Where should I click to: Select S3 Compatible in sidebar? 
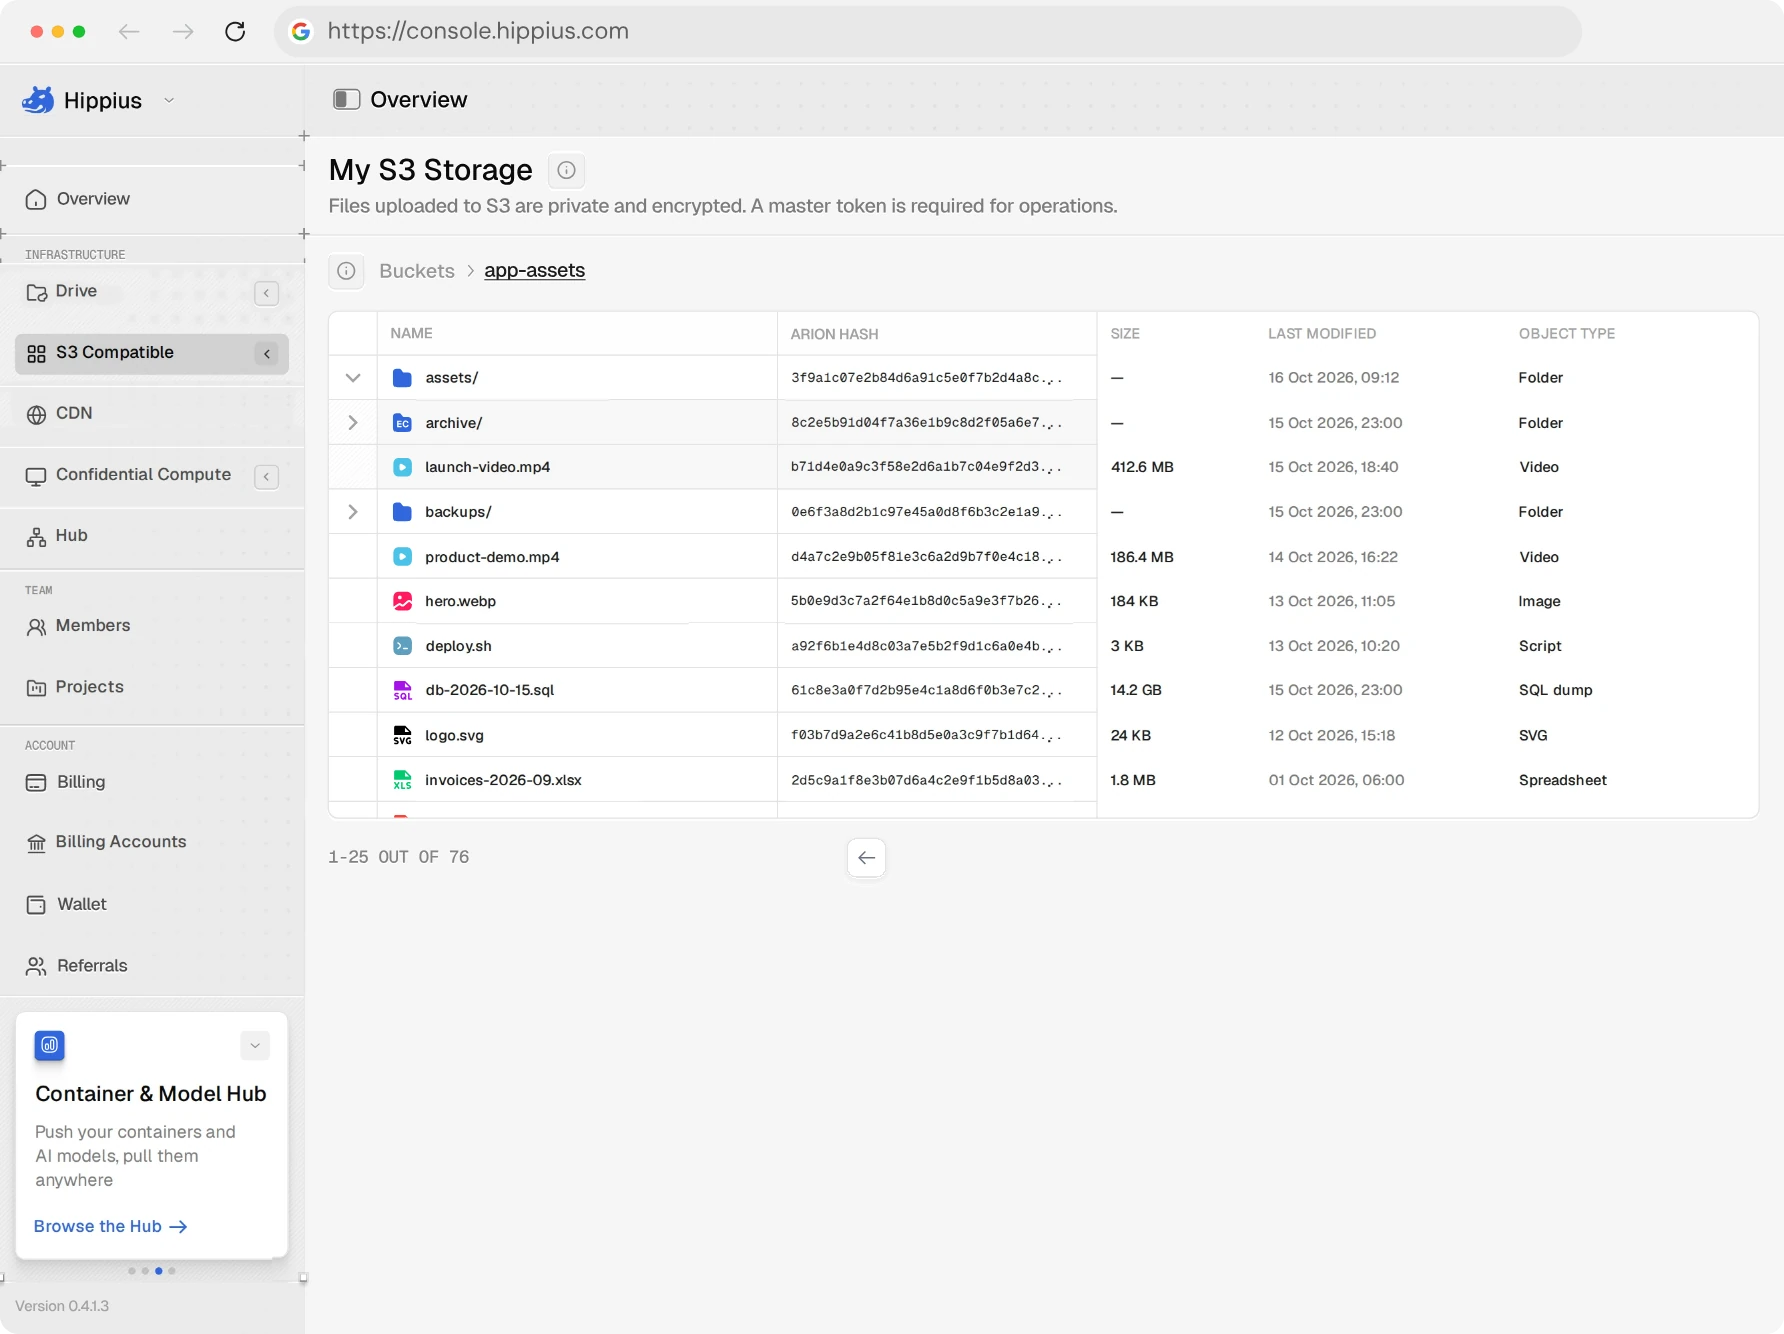click(152, 353)
